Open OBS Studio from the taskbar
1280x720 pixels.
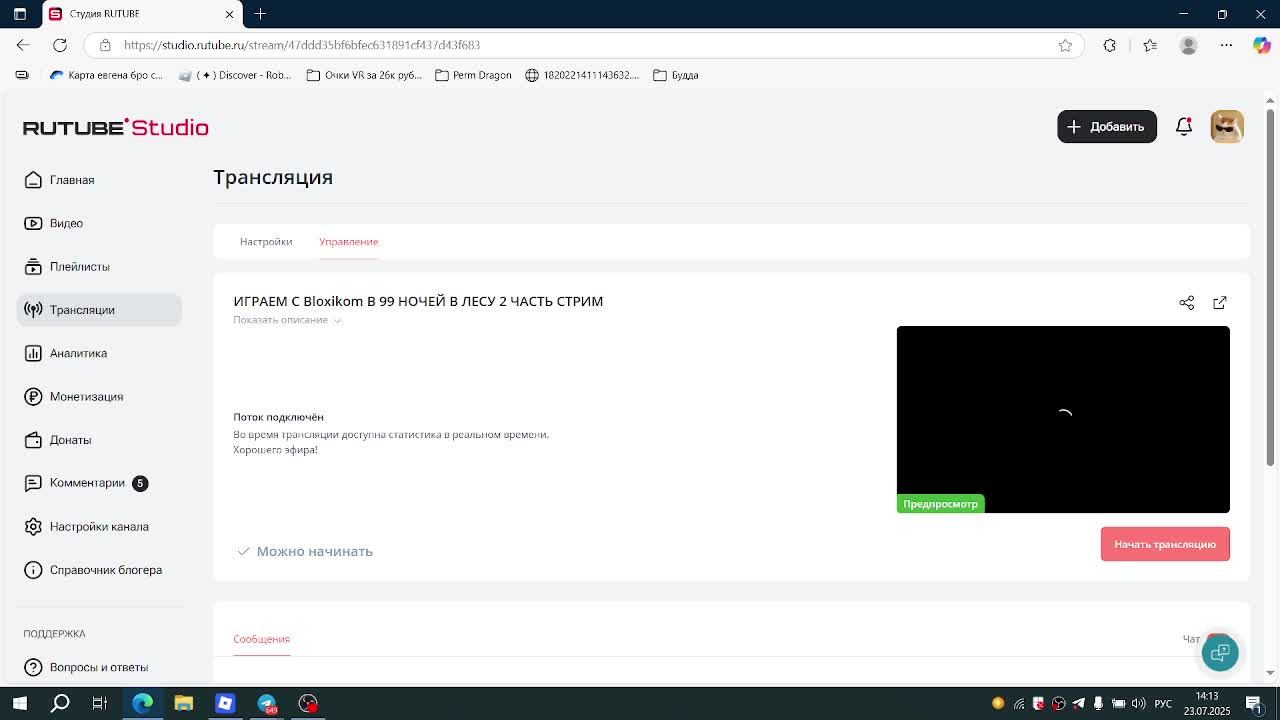pyautogui.click(x=308, y=703)
